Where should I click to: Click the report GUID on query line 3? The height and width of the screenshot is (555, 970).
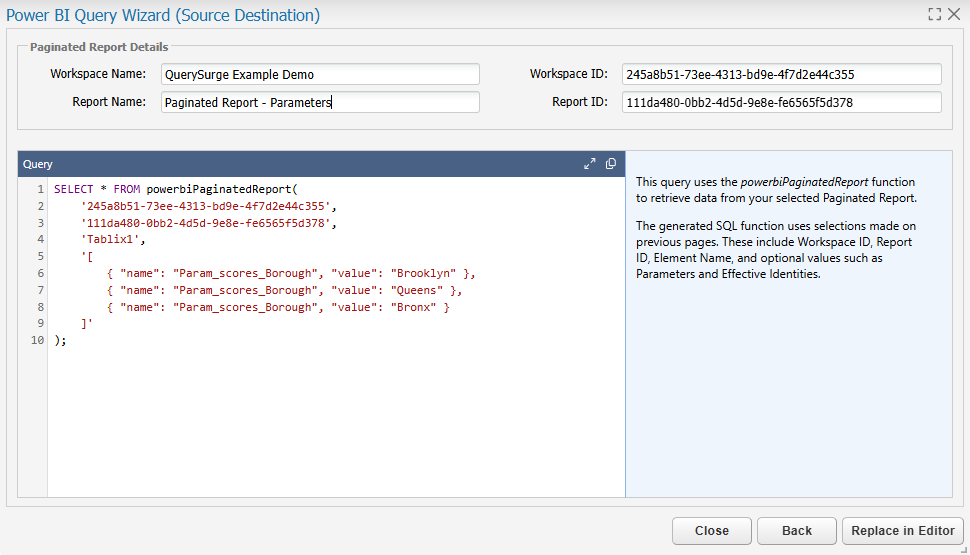(x=208, y=223)
